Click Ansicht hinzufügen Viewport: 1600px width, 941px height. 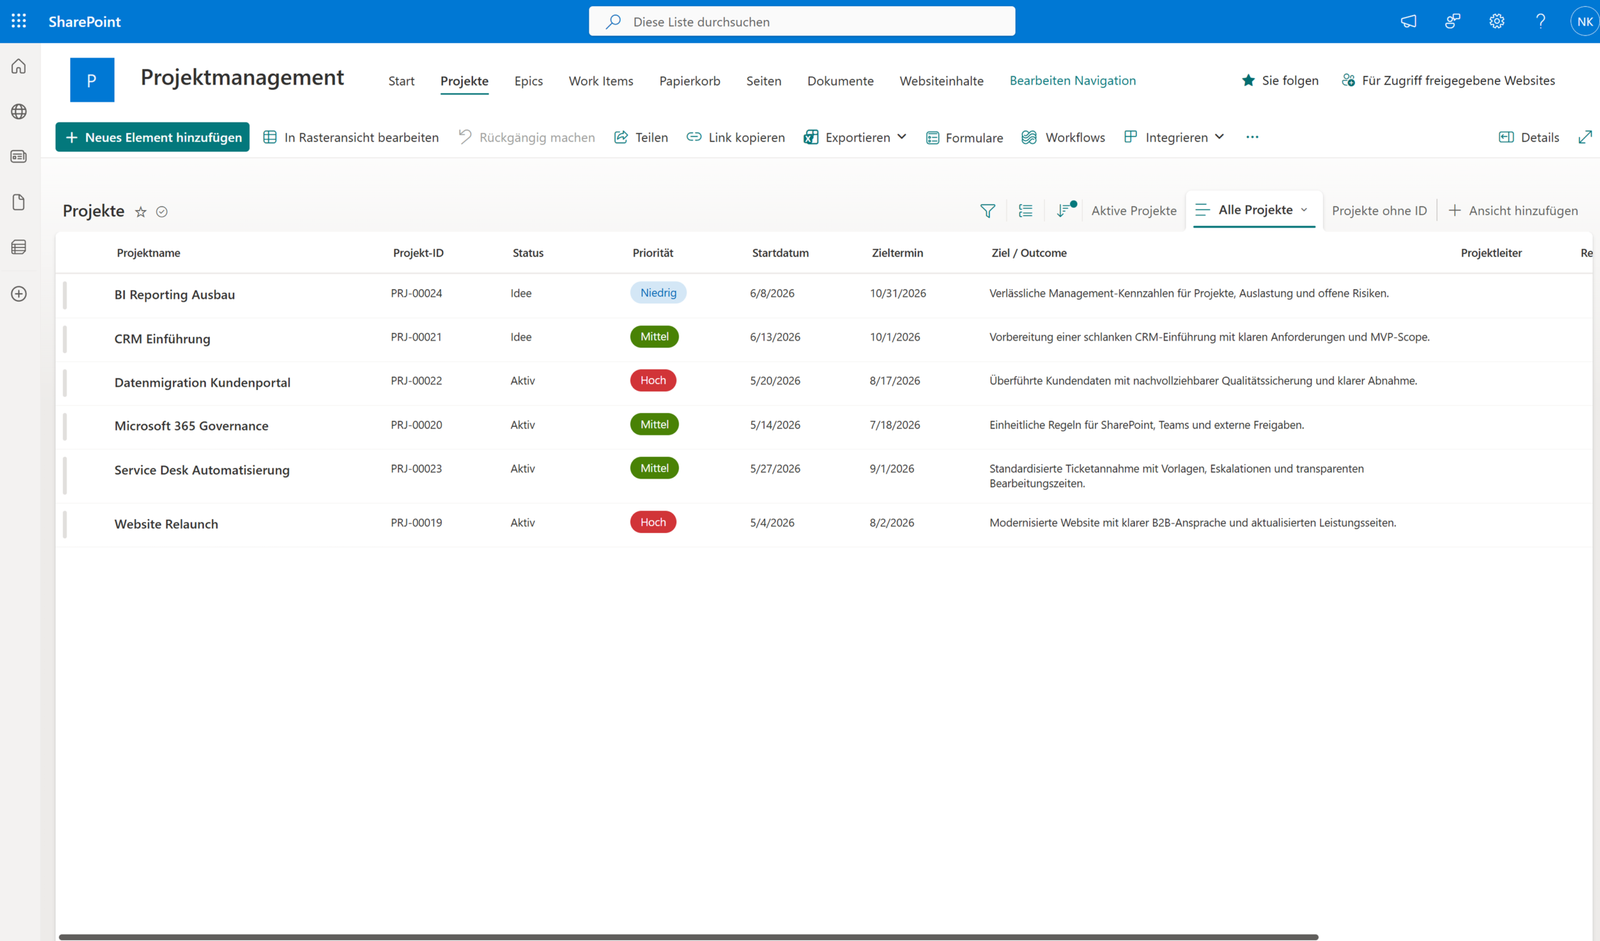1513,211
